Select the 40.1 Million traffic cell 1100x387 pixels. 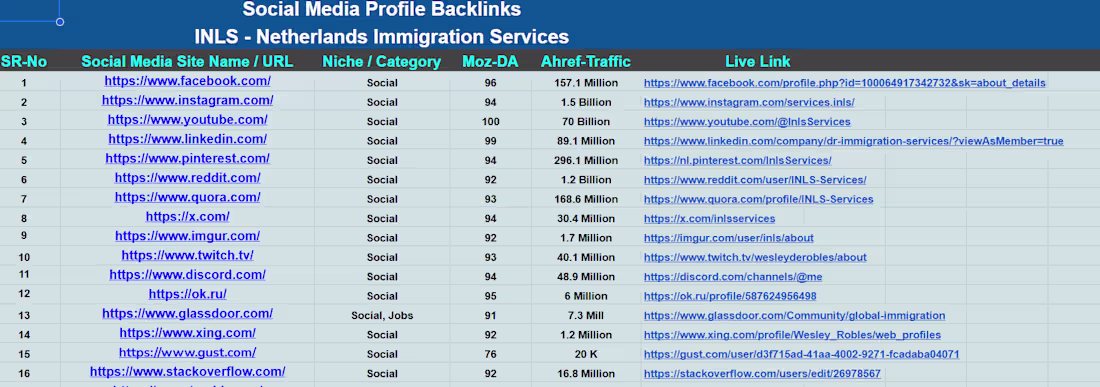[586, 257]
